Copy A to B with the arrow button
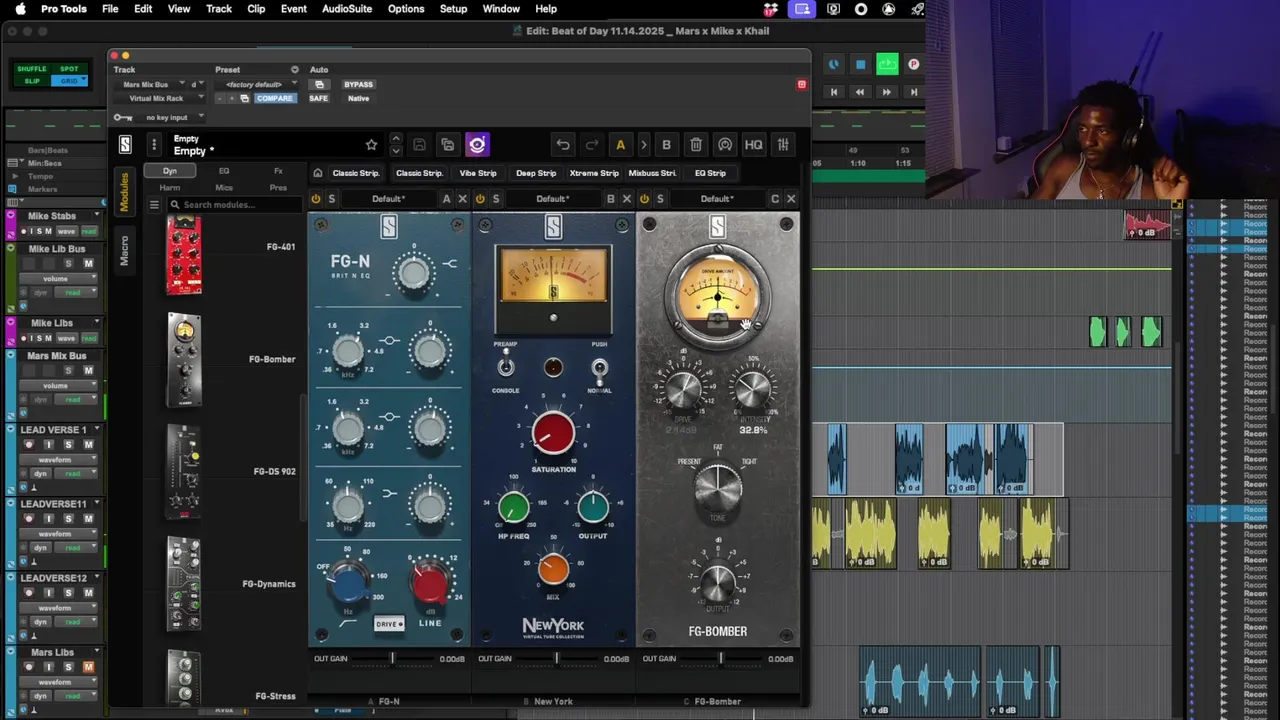The width and height of the screenshot is (1280, 720). tap(643, 145)
